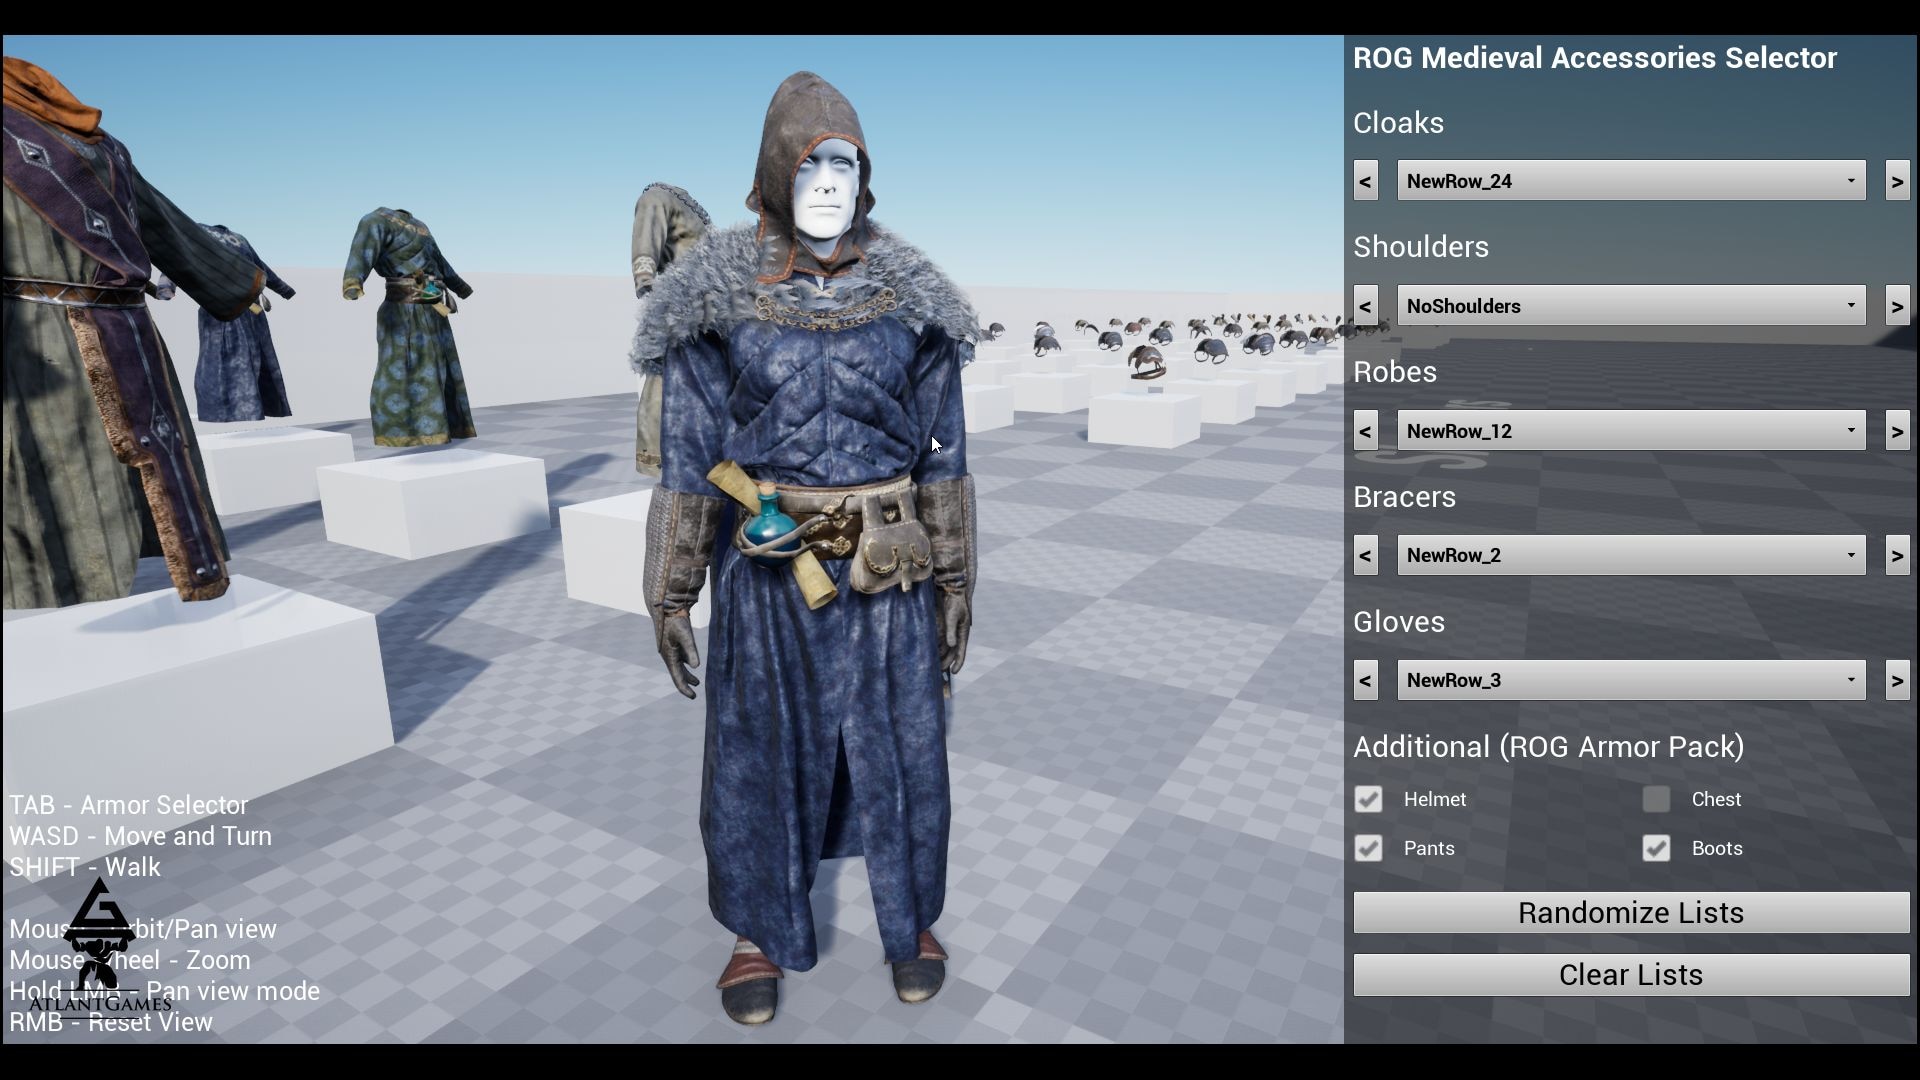Uncheck the Pants checkbox

(x=1368, y=848)
